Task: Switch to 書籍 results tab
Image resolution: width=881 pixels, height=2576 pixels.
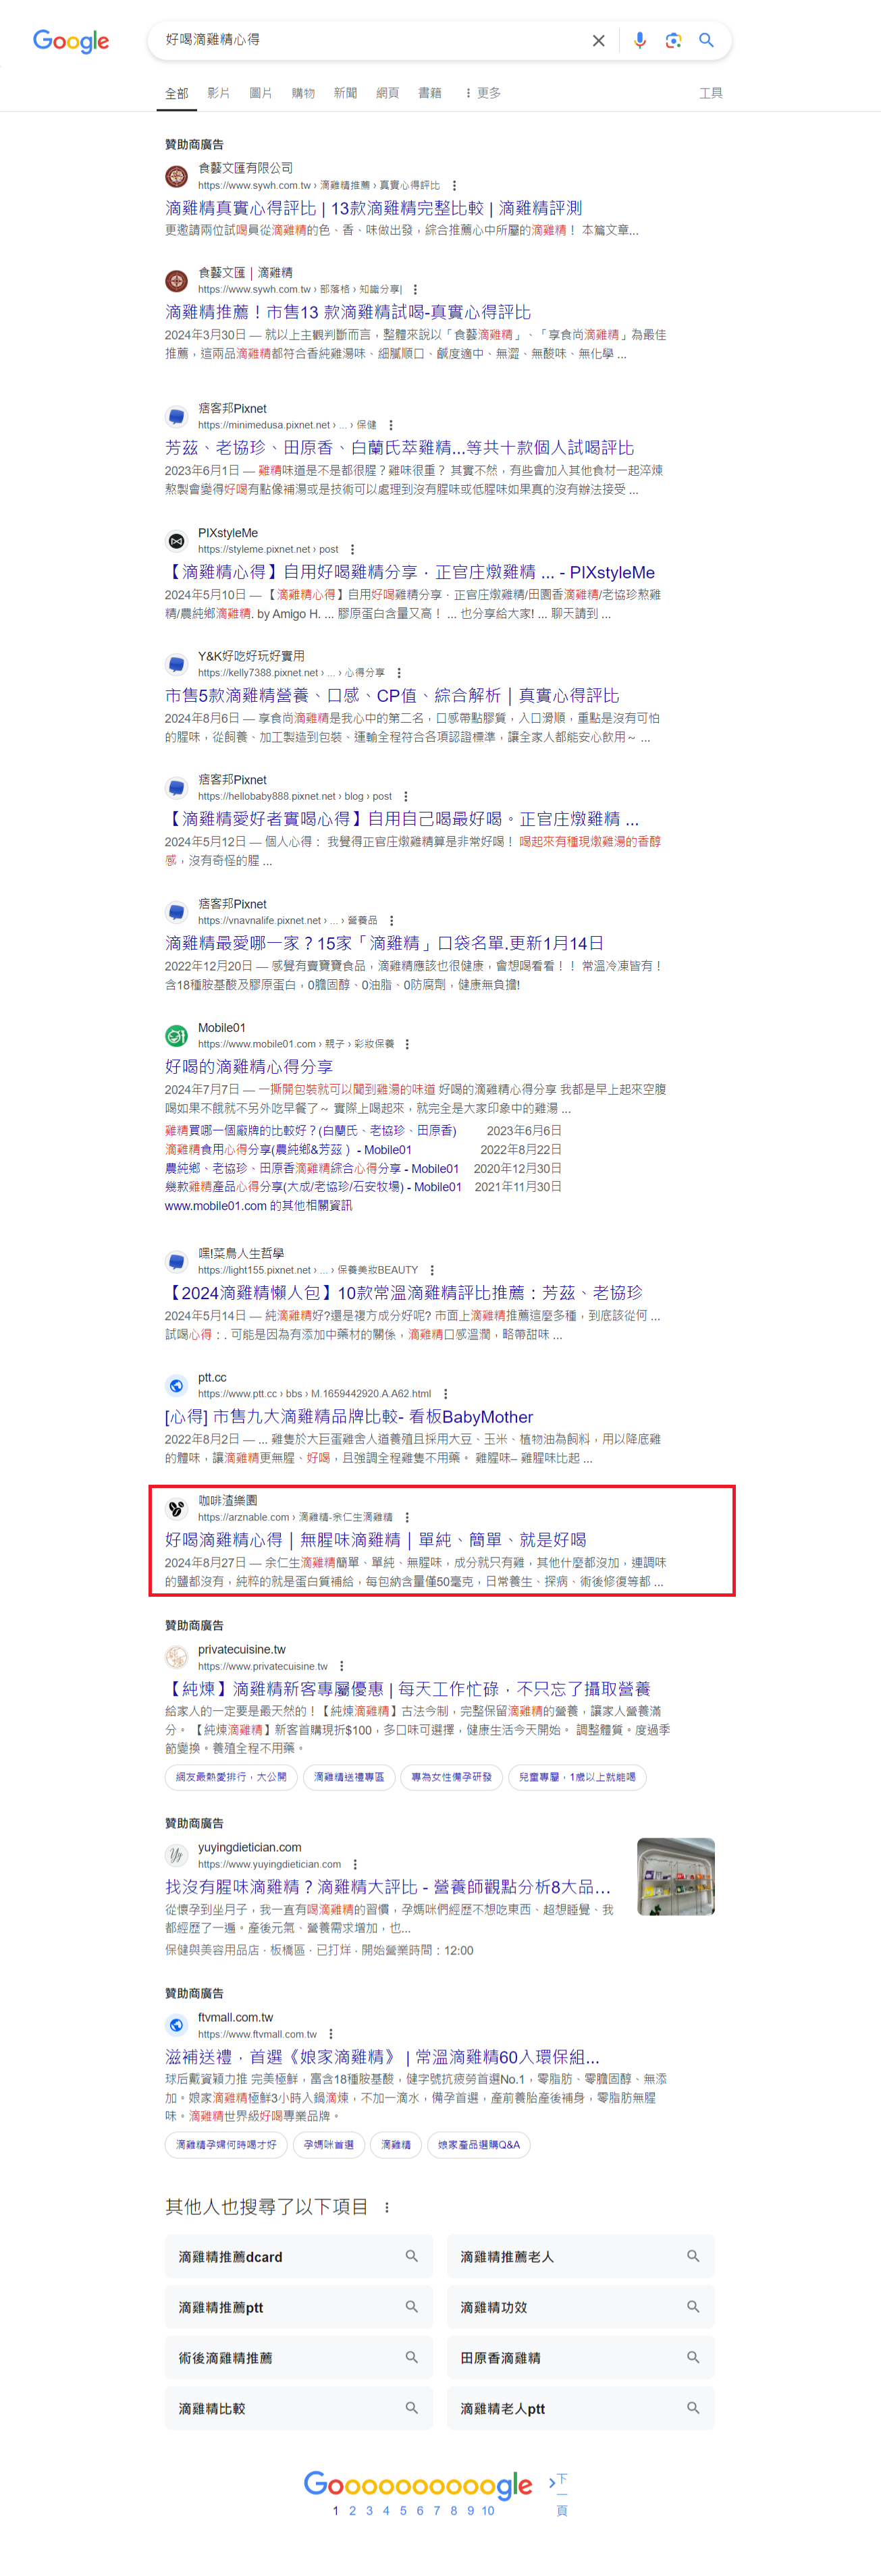Action: pos(430,93)
